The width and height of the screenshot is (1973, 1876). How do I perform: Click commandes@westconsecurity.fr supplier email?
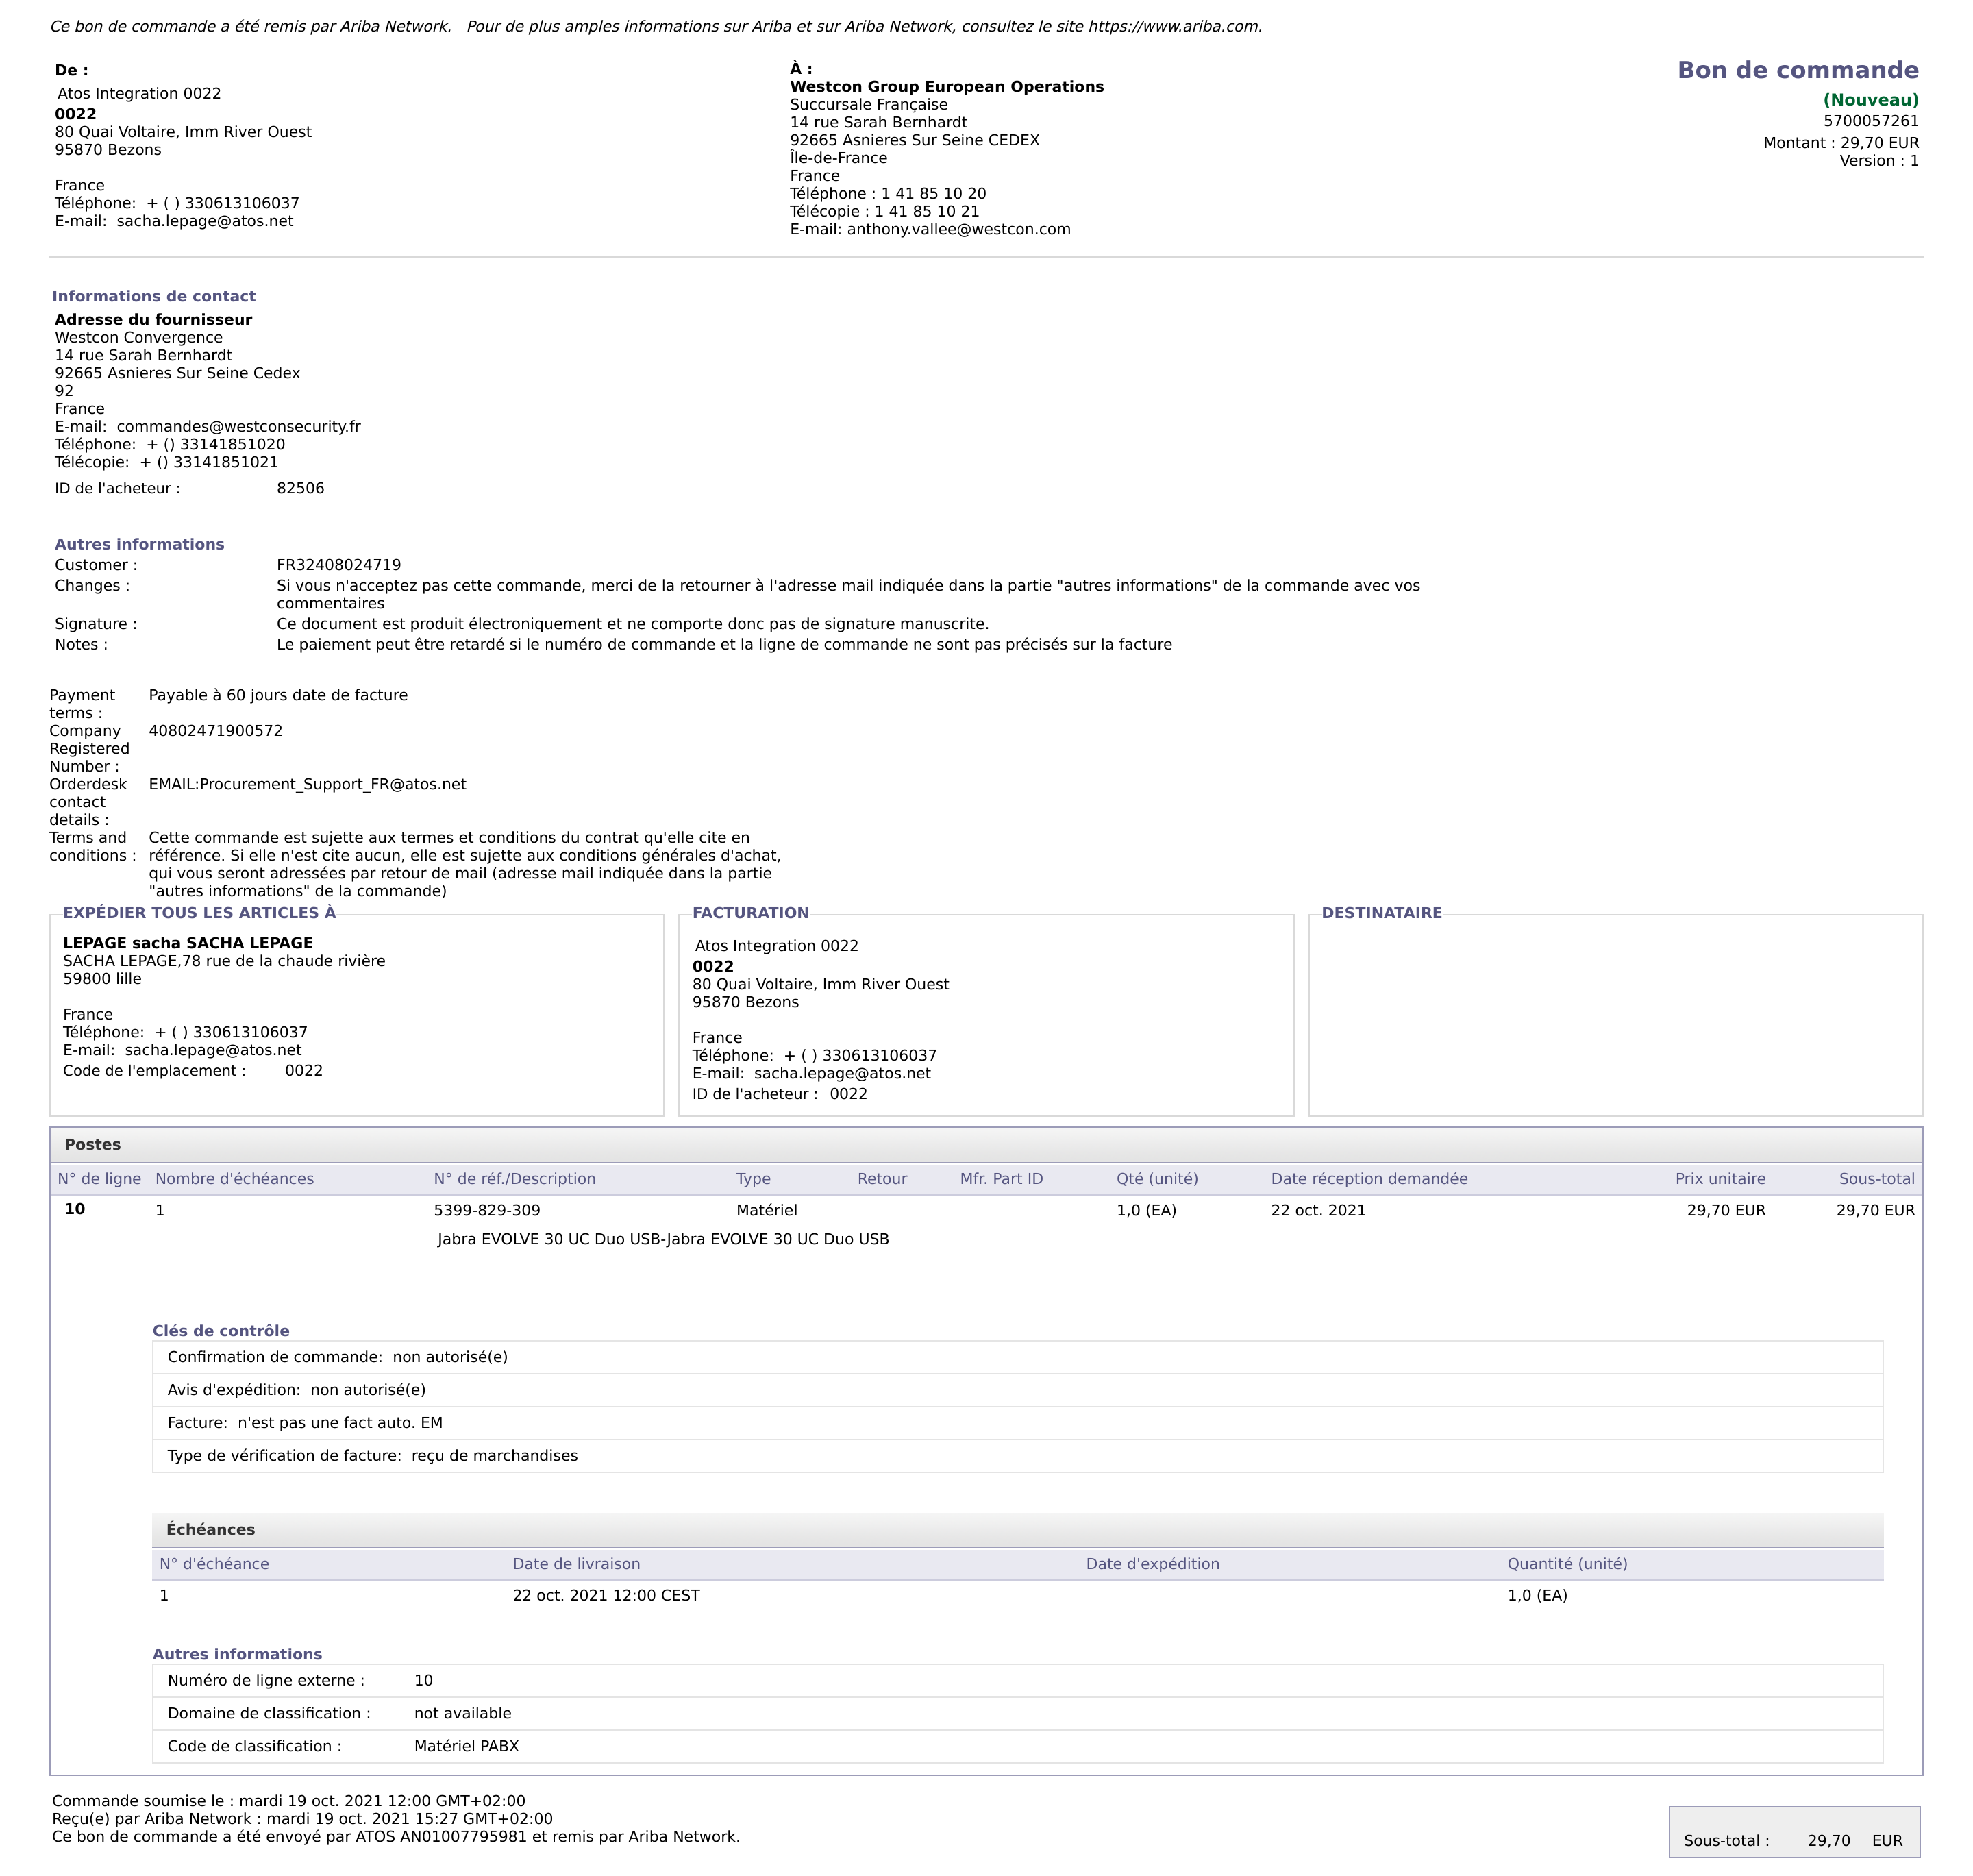pyautogui.click(x=238, y=426)
